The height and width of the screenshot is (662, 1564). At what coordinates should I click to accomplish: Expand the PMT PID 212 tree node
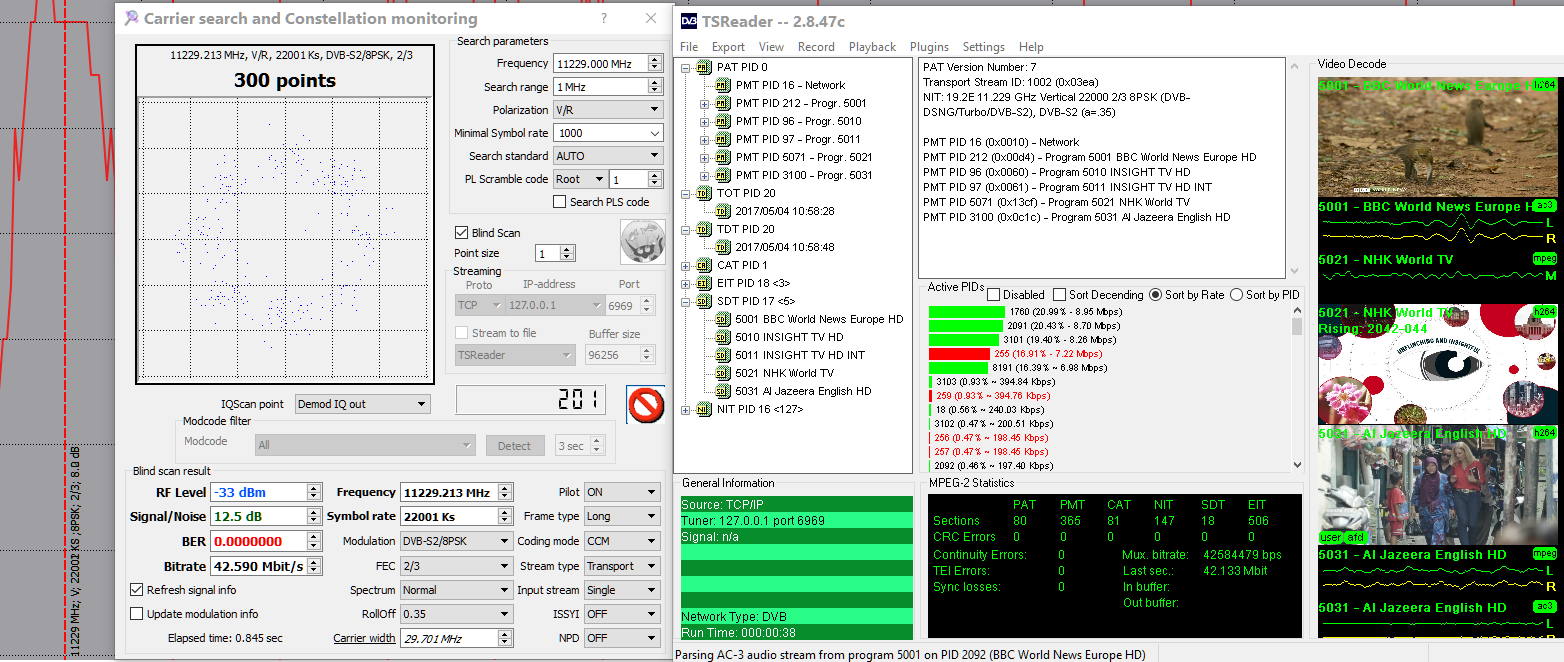pos(704,103)
